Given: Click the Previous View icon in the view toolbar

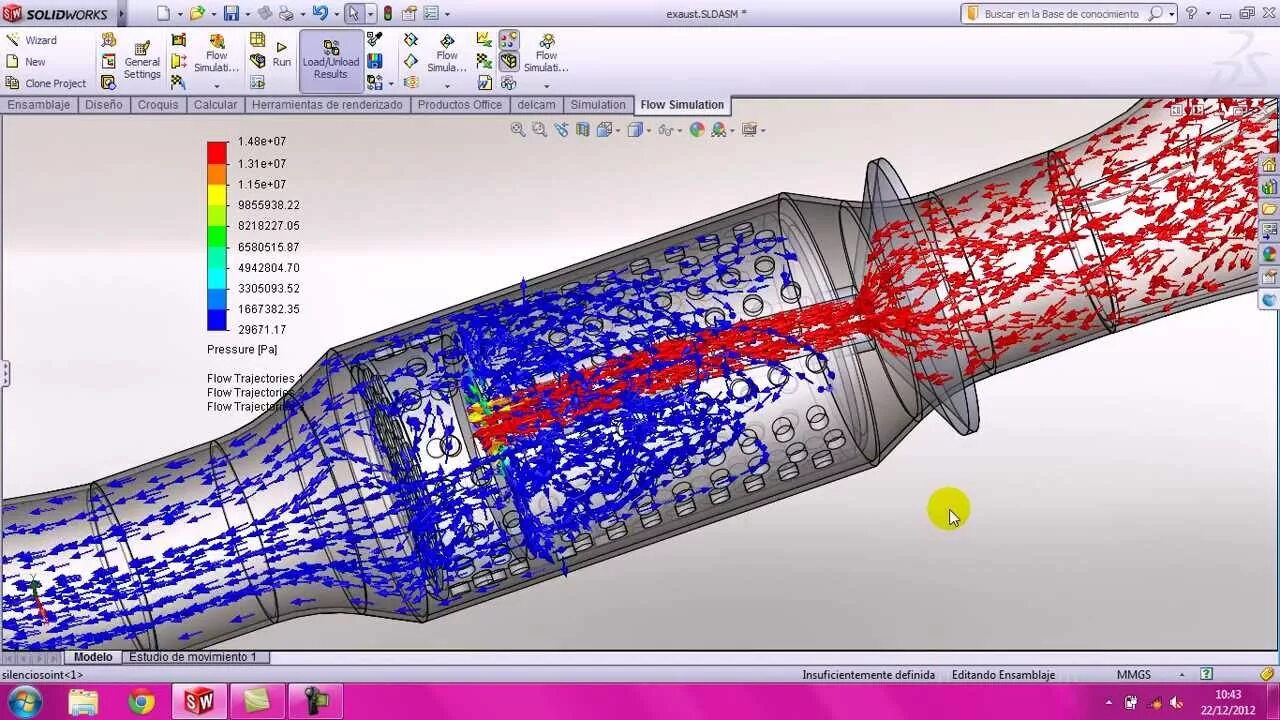Looking at the screenshot, I should coord(561,129).
